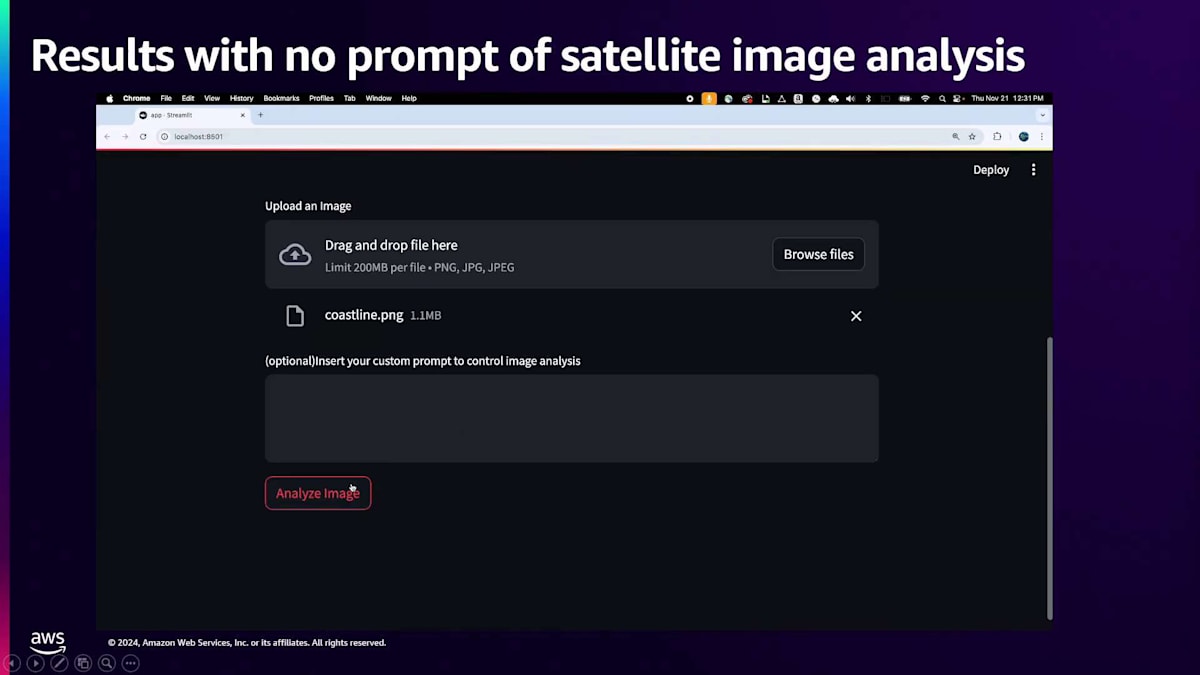Click the Drag and drop file here text

[391, 245]
